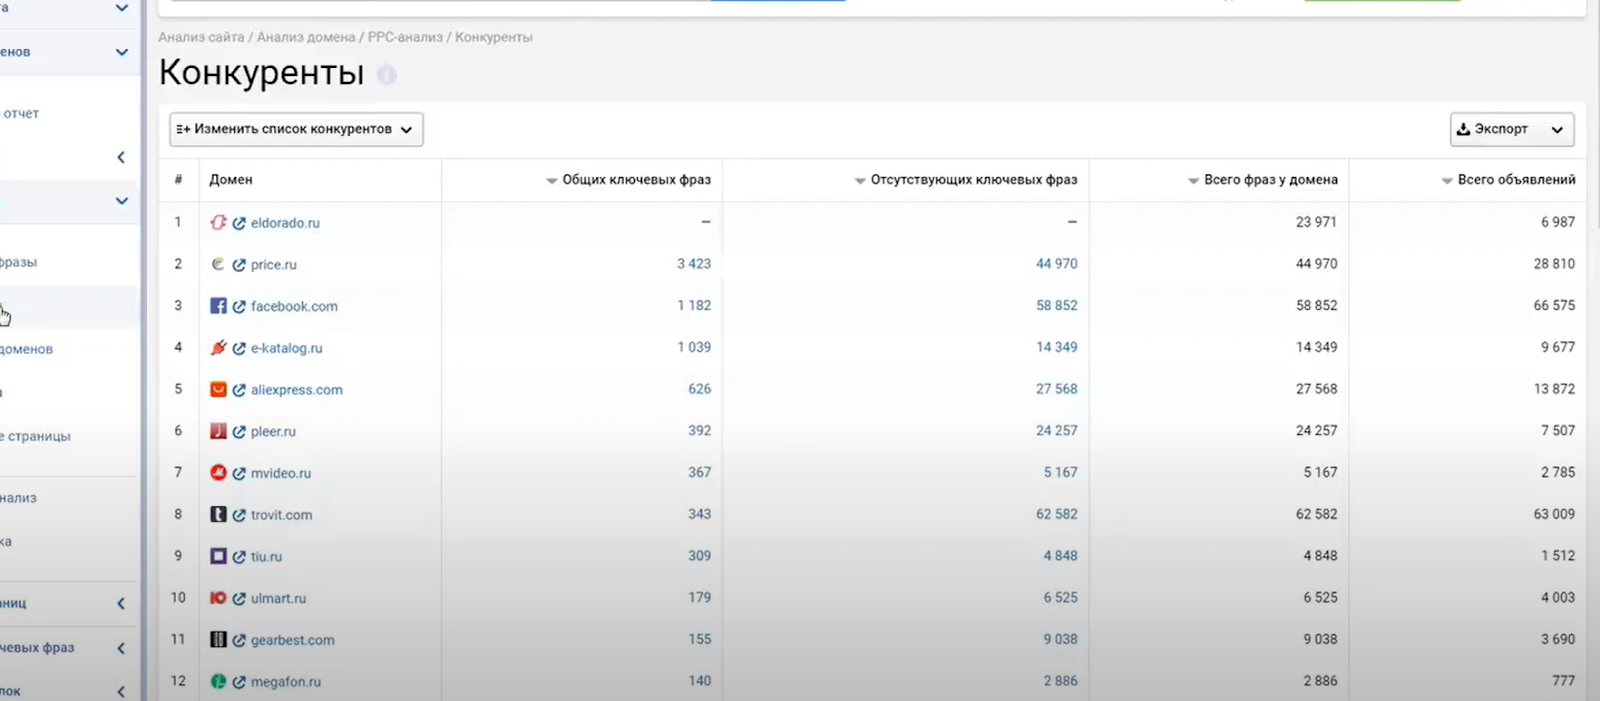This screenshot has height=701, width=1600.
Task: Go to PPC-анализ breadcrumb
Action: coord(405,37)
